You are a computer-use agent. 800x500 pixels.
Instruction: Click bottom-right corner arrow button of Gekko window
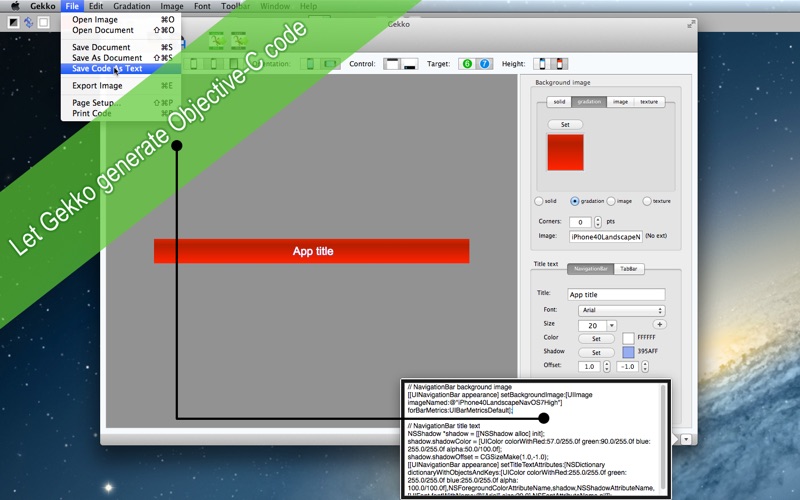(686, 439)
